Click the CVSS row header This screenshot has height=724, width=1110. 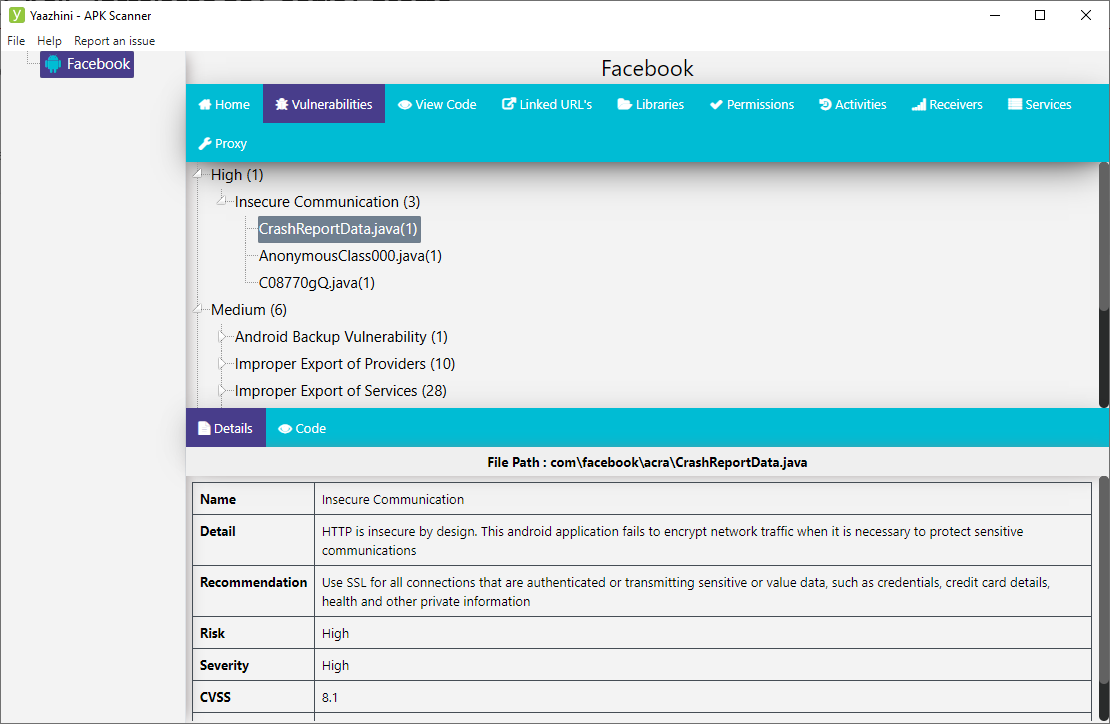point(253,697)
